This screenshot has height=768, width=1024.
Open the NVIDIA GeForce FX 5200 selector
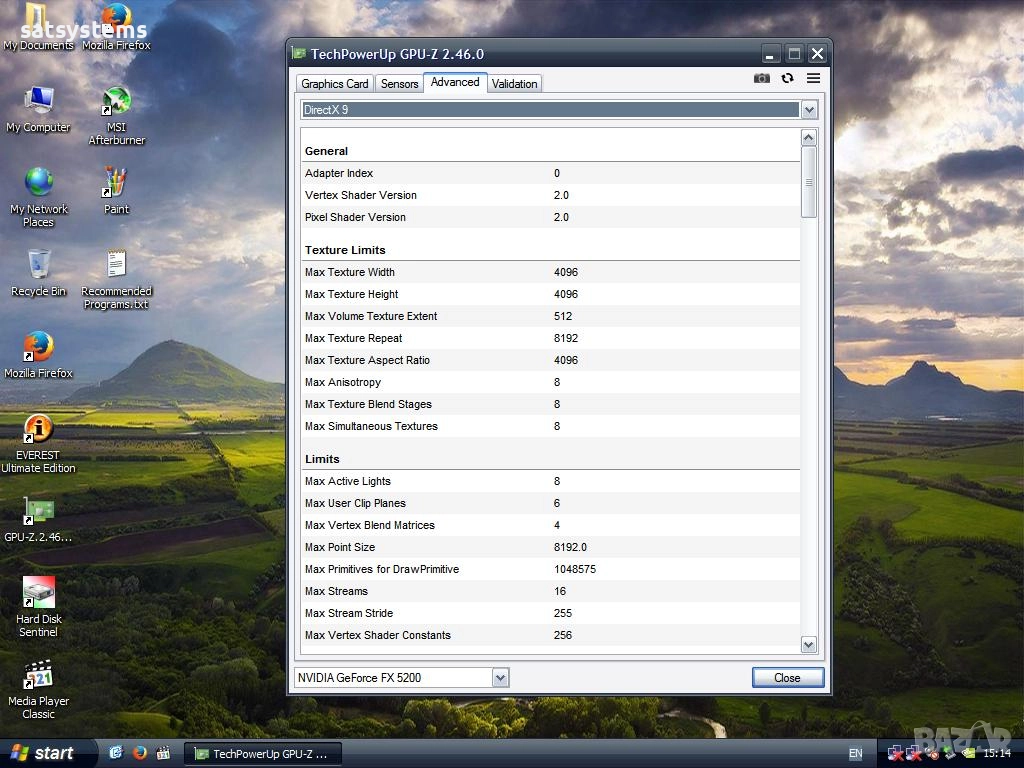pos(500,678)
